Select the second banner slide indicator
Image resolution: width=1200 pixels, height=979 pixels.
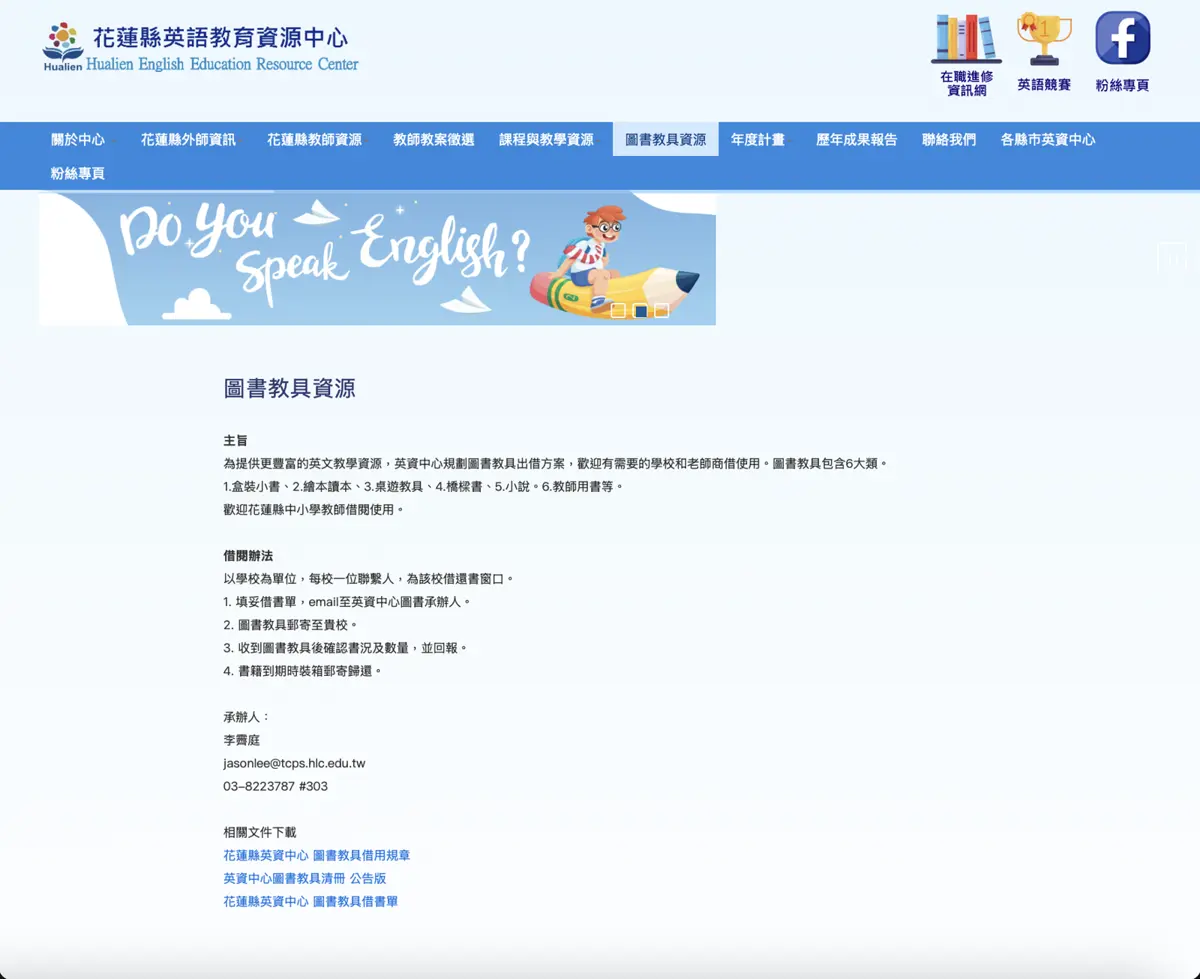coord(640,311)
